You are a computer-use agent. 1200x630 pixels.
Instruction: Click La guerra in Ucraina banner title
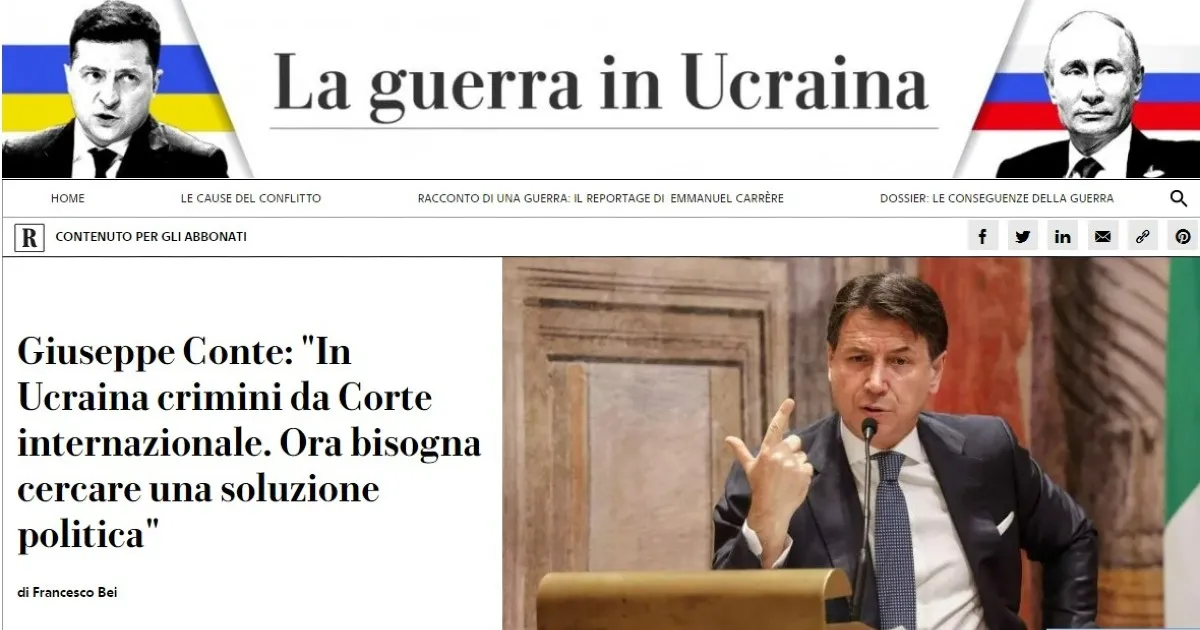point(601,81)
